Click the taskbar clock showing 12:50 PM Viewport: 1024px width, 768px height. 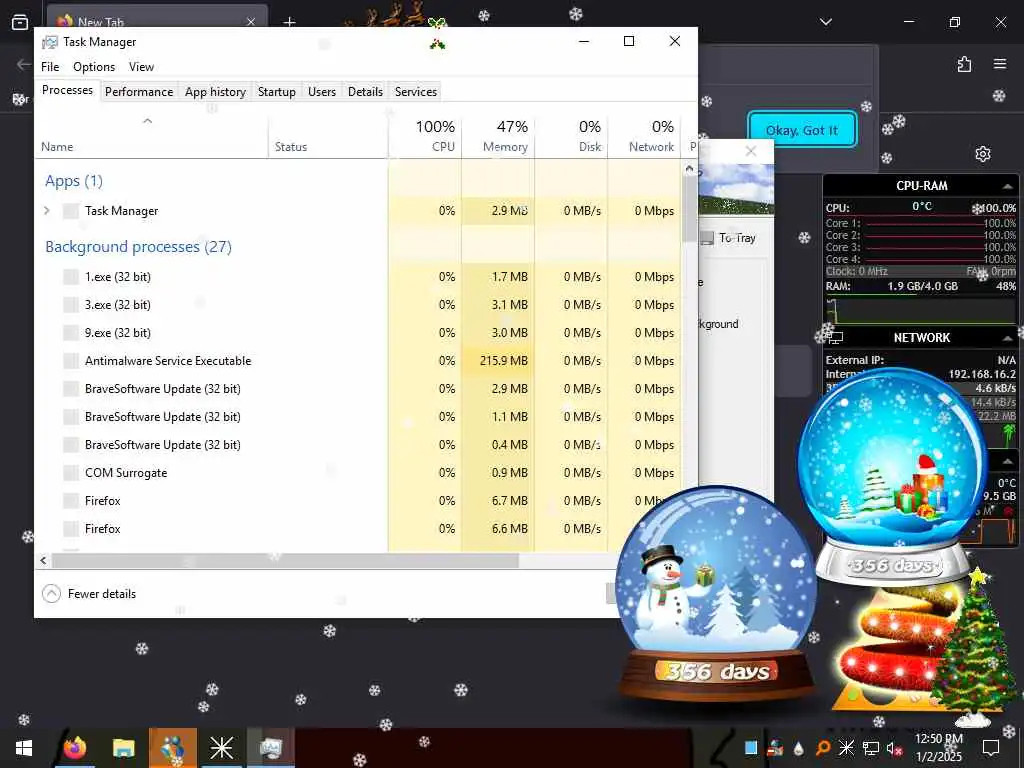pyautogui.click(x=938, y=748)
